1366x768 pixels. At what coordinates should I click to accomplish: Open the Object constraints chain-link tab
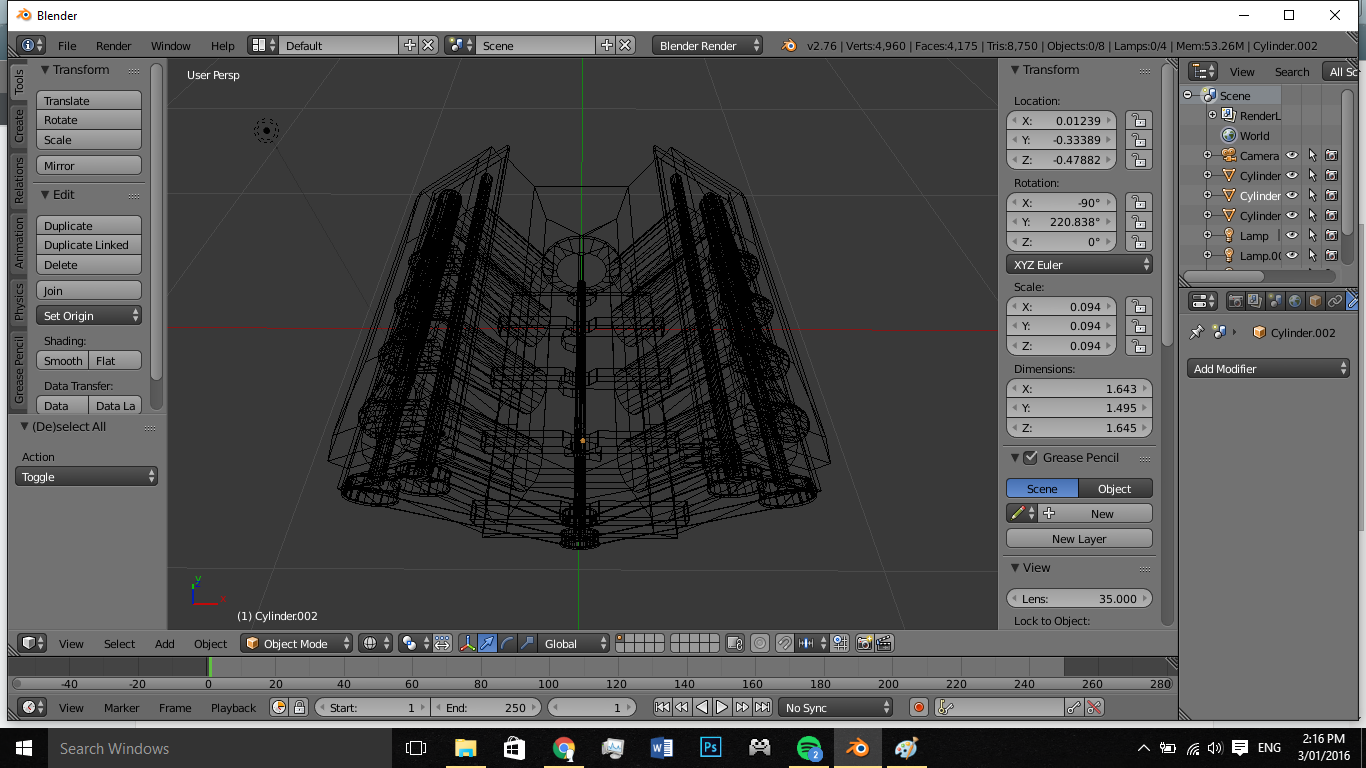click(x=1334, y=301)
